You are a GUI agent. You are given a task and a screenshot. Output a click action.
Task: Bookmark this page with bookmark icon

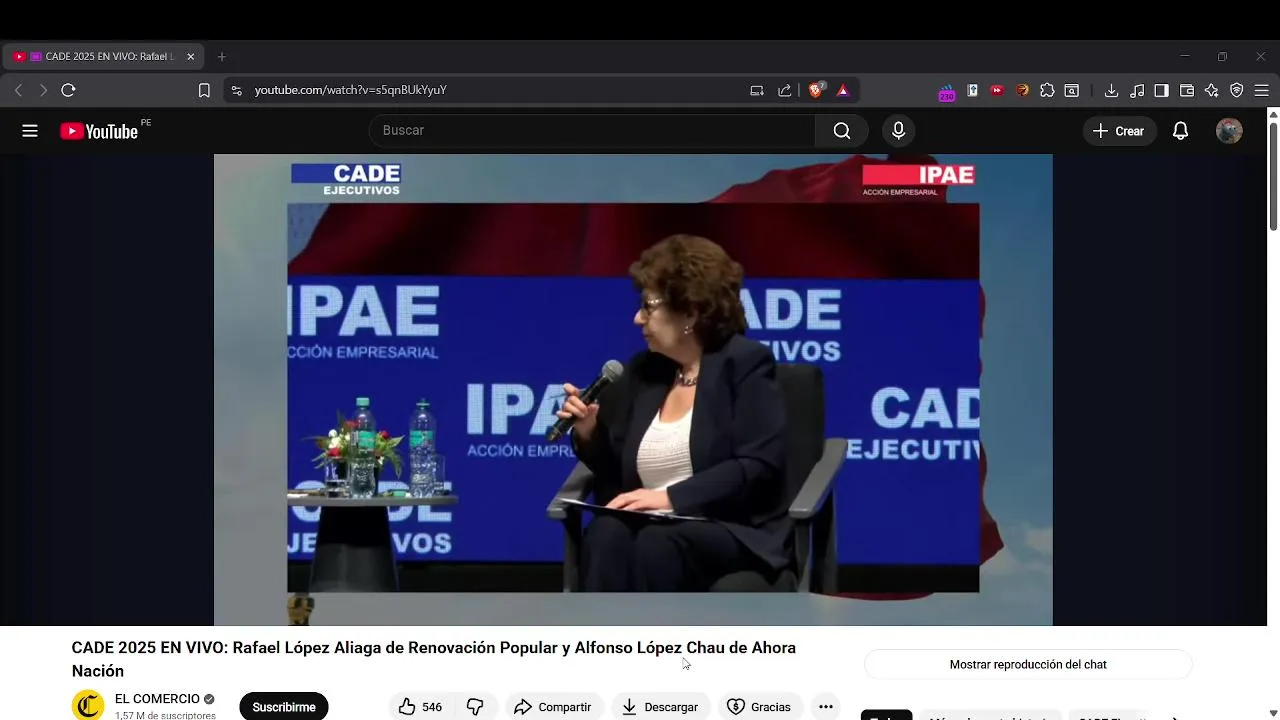point(204,90)
